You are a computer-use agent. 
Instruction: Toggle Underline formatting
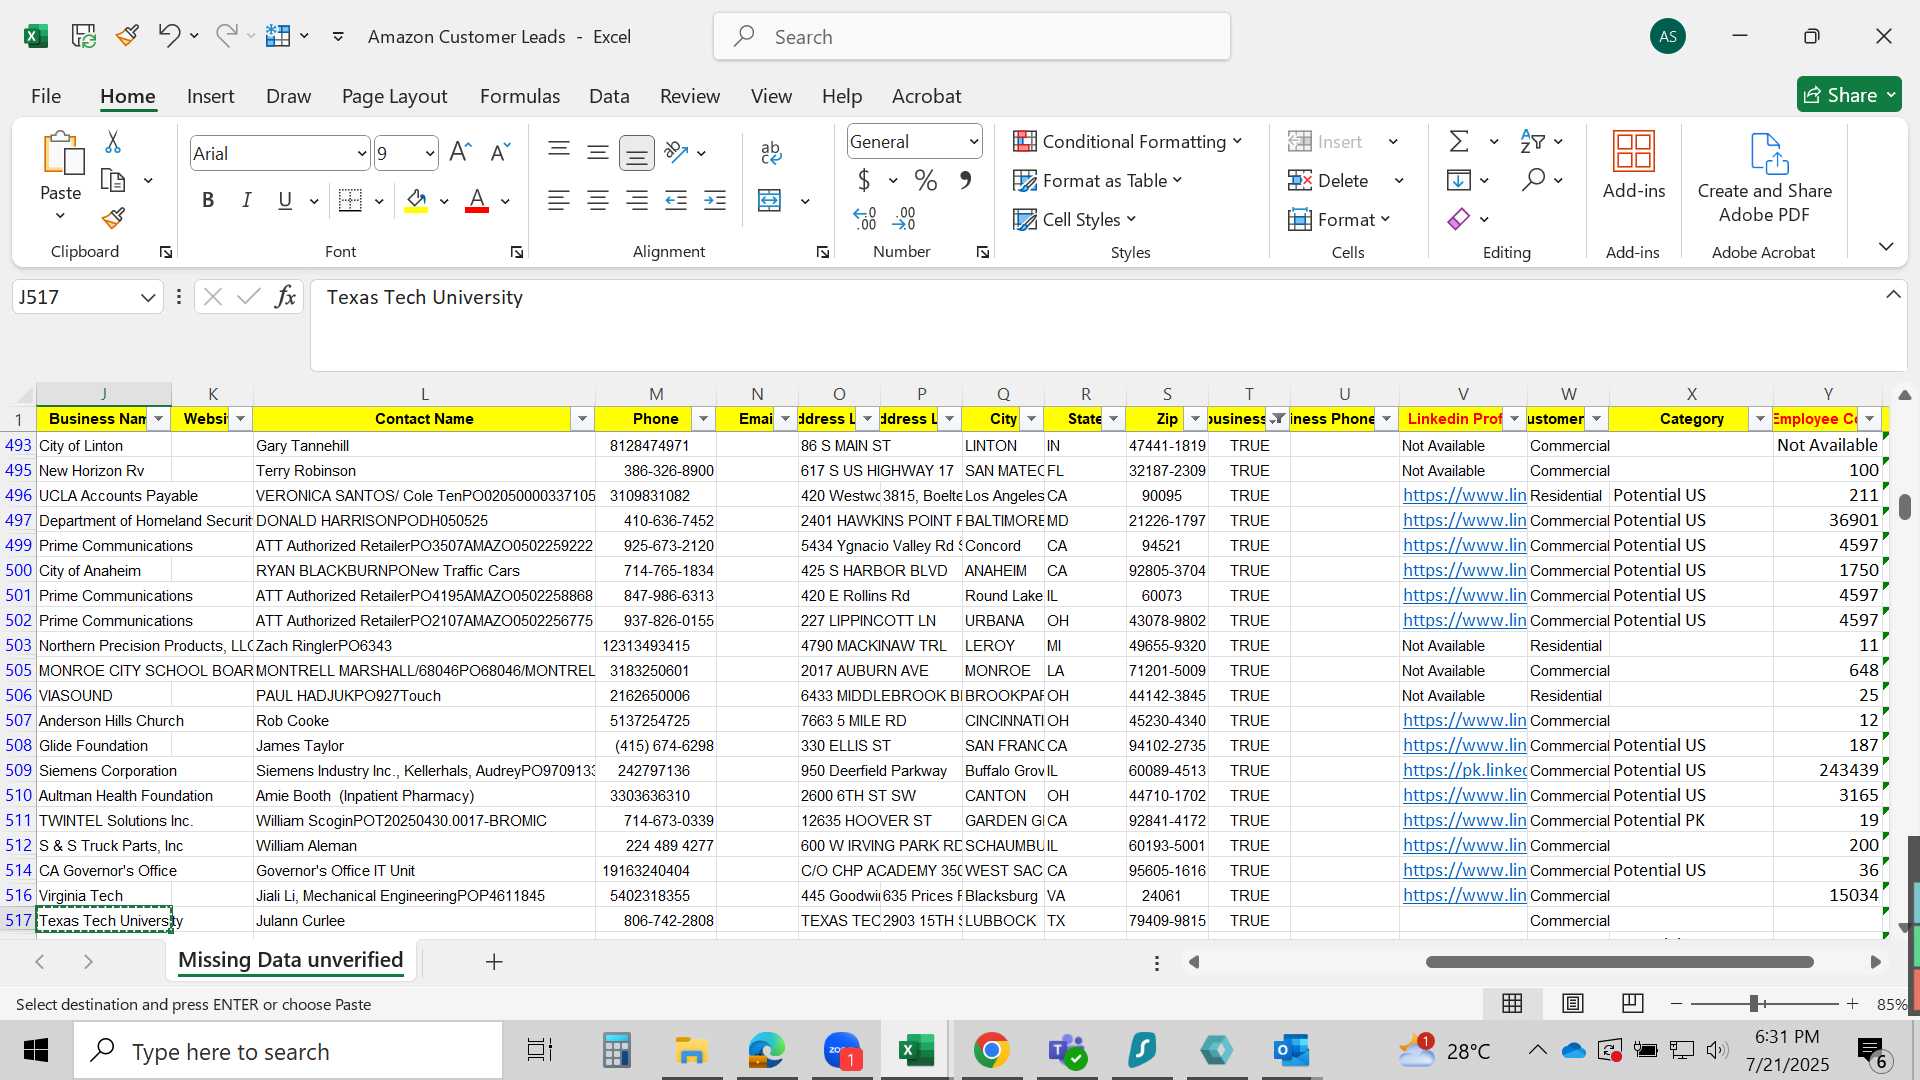(285, 200)
